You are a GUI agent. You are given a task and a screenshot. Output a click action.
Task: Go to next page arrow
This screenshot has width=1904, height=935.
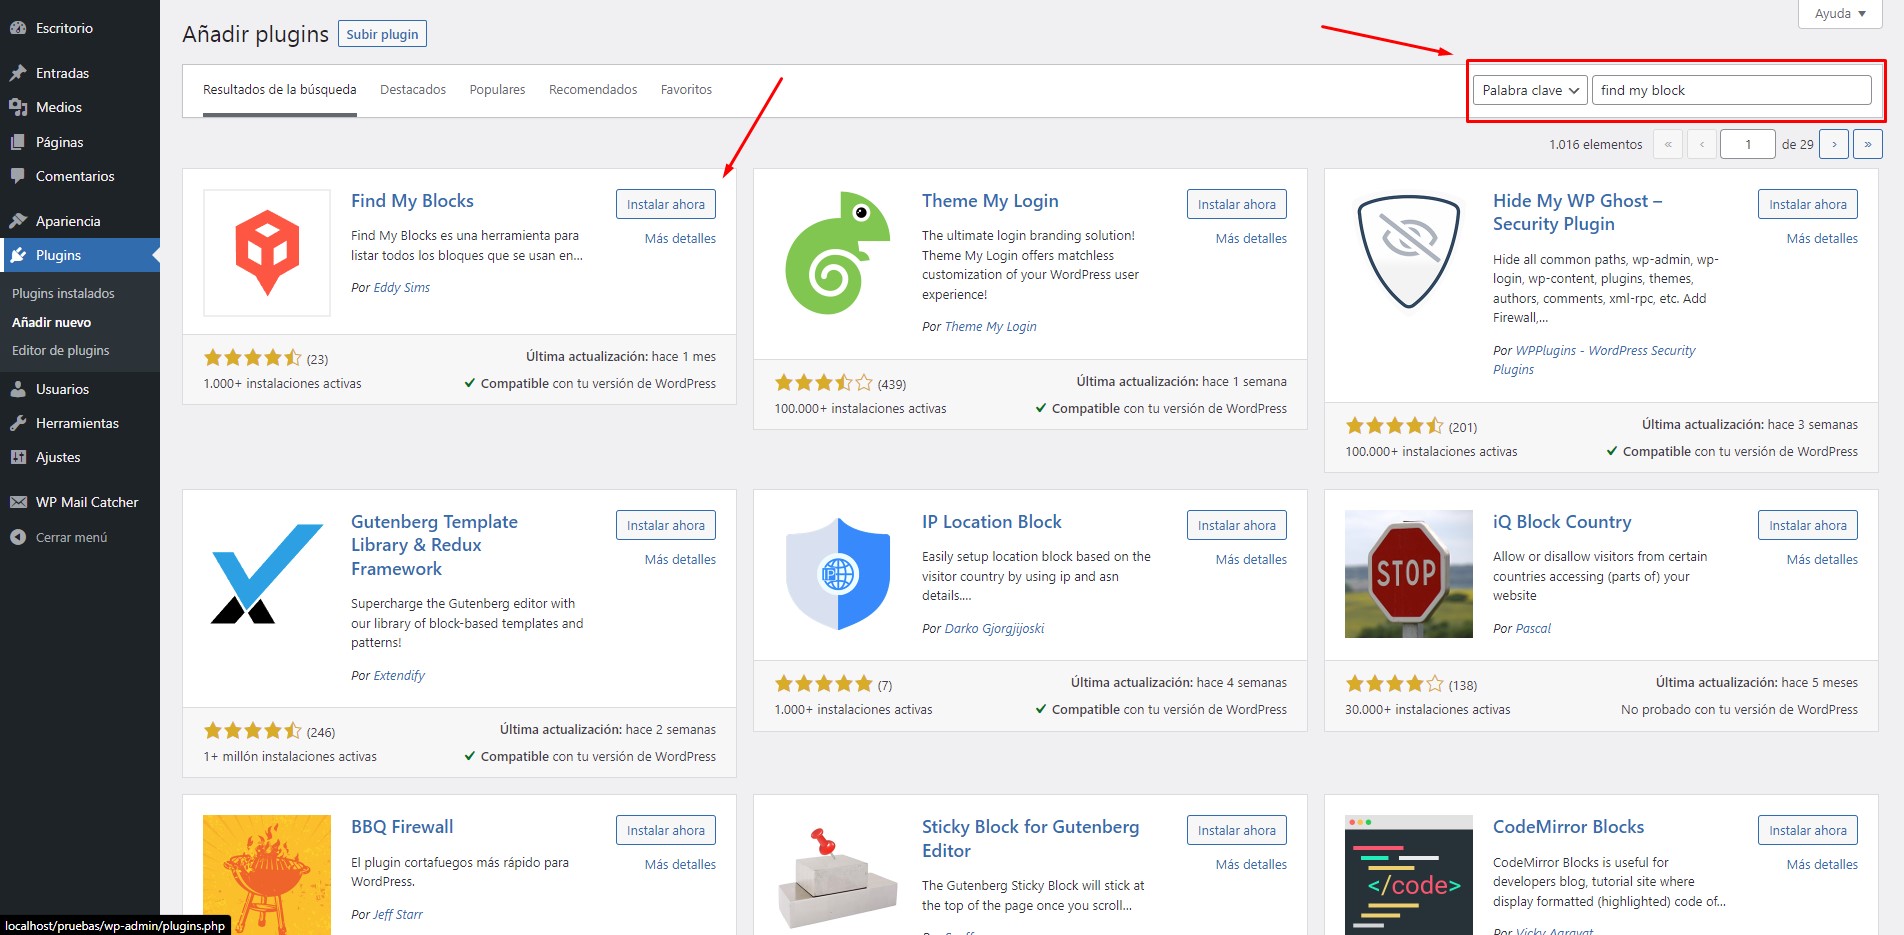point(1834,144)
